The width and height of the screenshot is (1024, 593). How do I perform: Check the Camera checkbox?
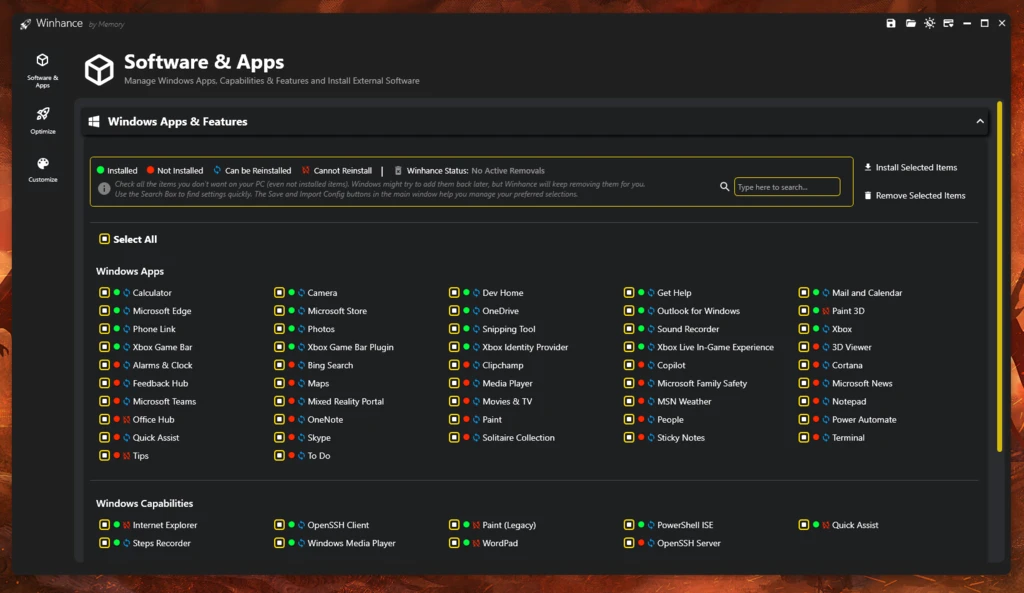[279, 293]
